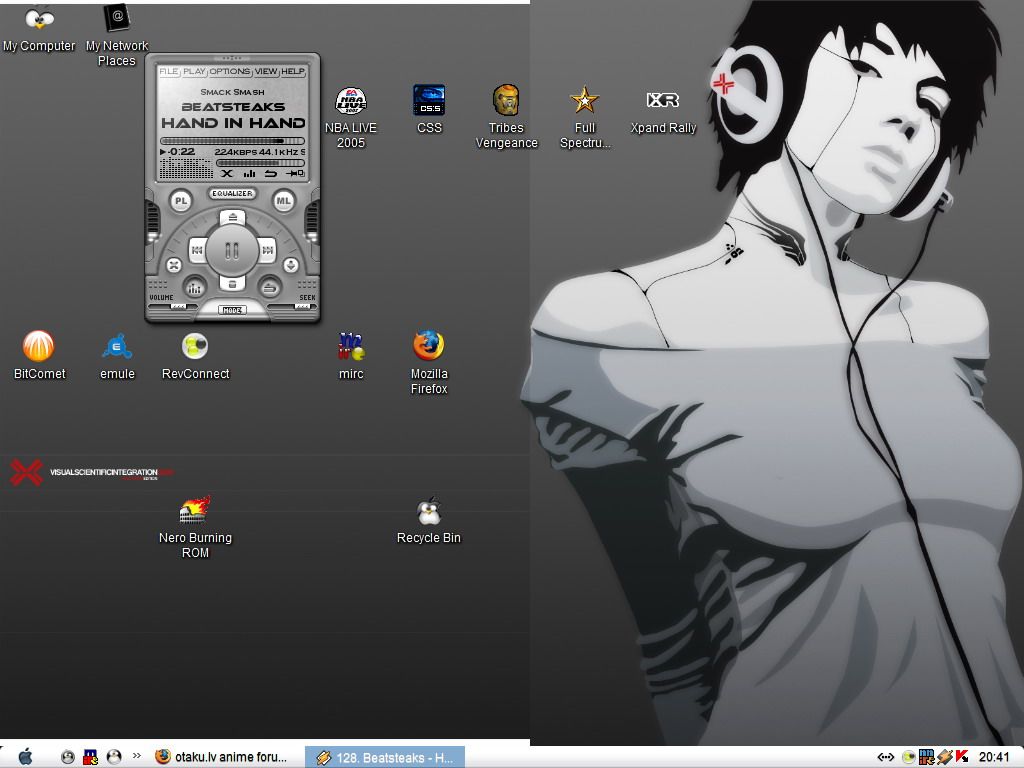Open the HELP menu in Winamp
1024x768 pixels.
click(293, 71)
